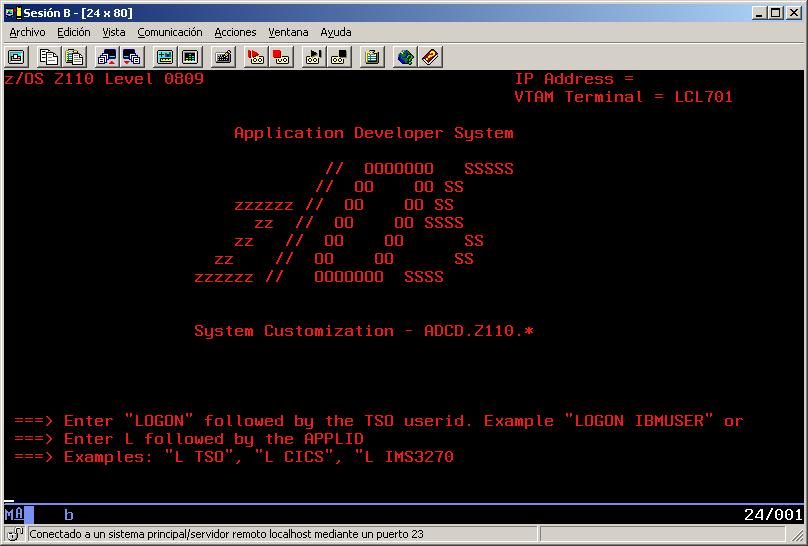
Task: Click the 'L IMS3270' example text
Action: pos(404,457)
